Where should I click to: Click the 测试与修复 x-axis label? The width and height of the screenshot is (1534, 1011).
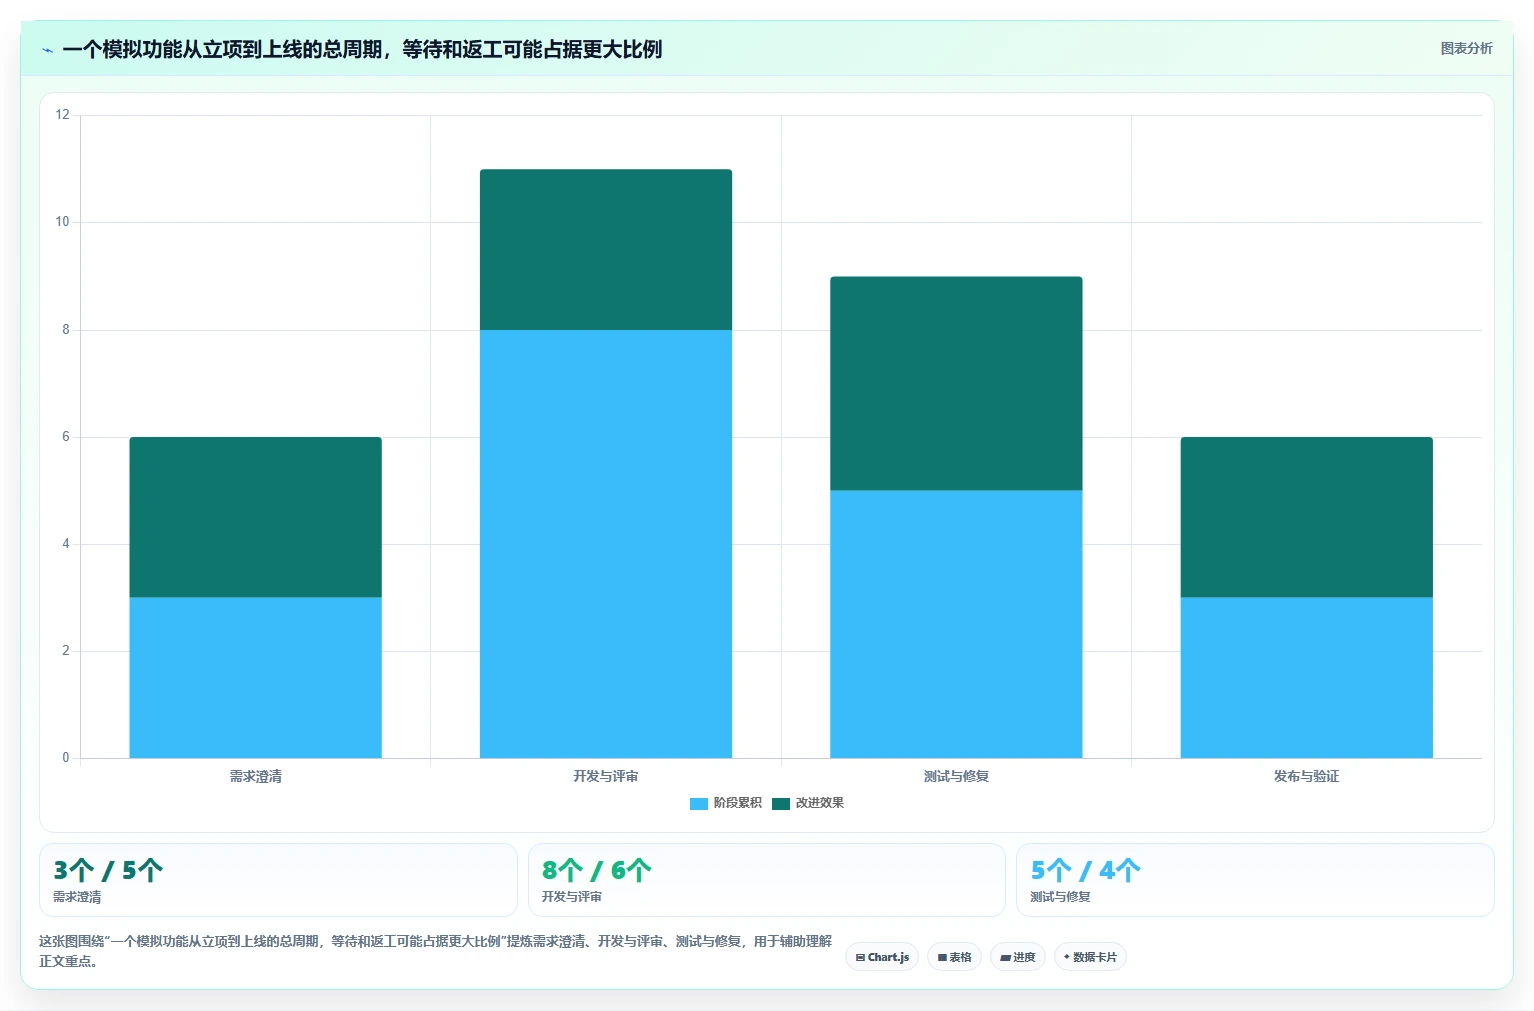click(956, 776)
